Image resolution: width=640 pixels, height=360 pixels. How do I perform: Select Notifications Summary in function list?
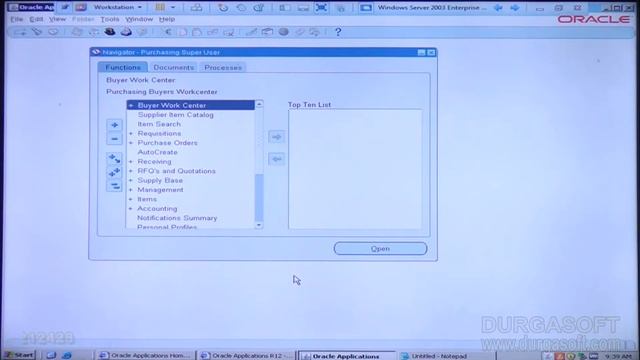tap(177, 218)
